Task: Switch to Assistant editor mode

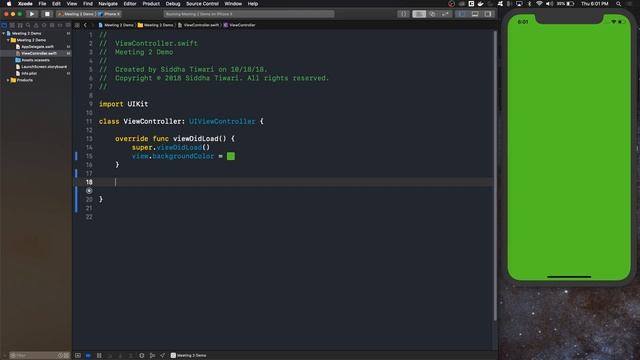Action: point(432,14)
